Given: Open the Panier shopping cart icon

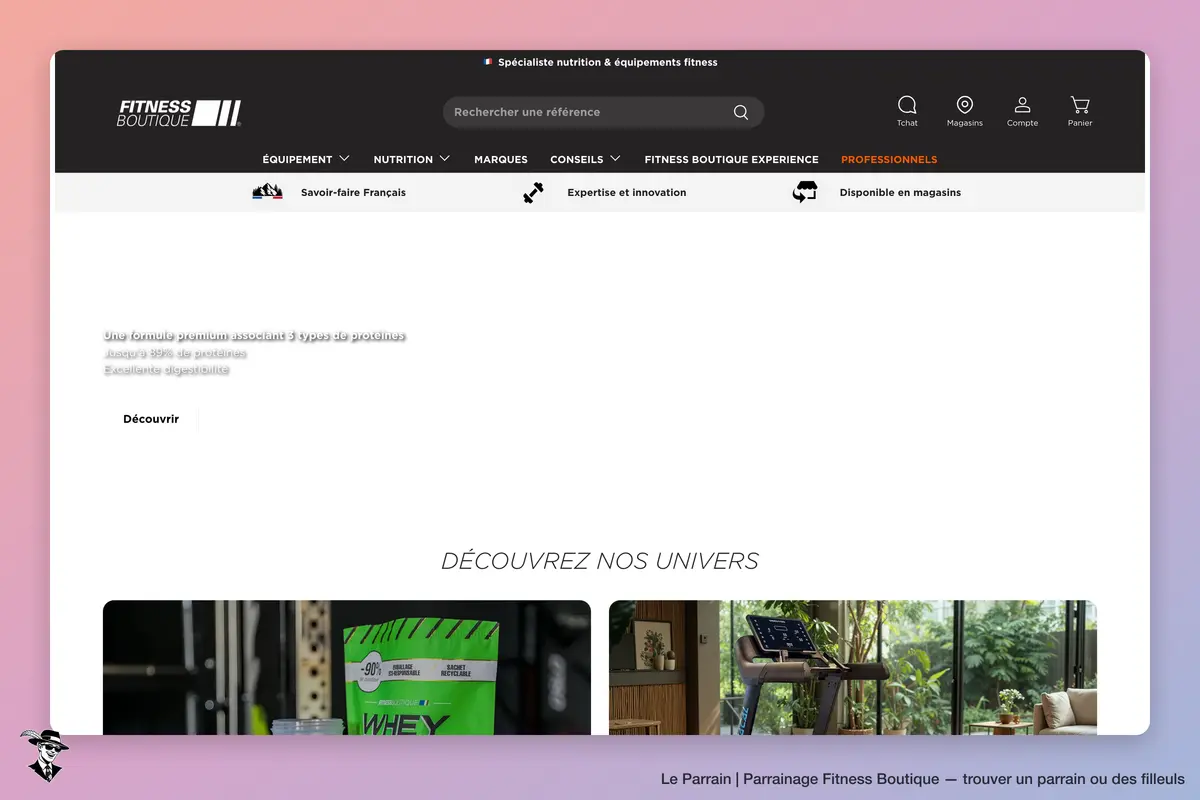Looking at the screenshot, I should click(1080, 105).
